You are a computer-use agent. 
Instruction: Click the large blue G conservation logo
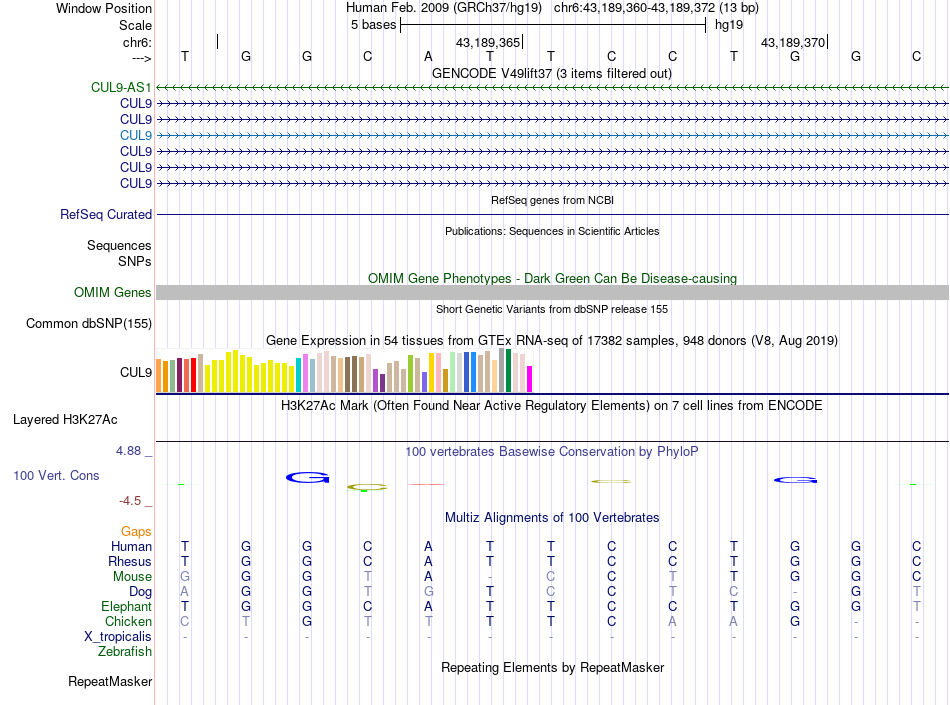308,478
